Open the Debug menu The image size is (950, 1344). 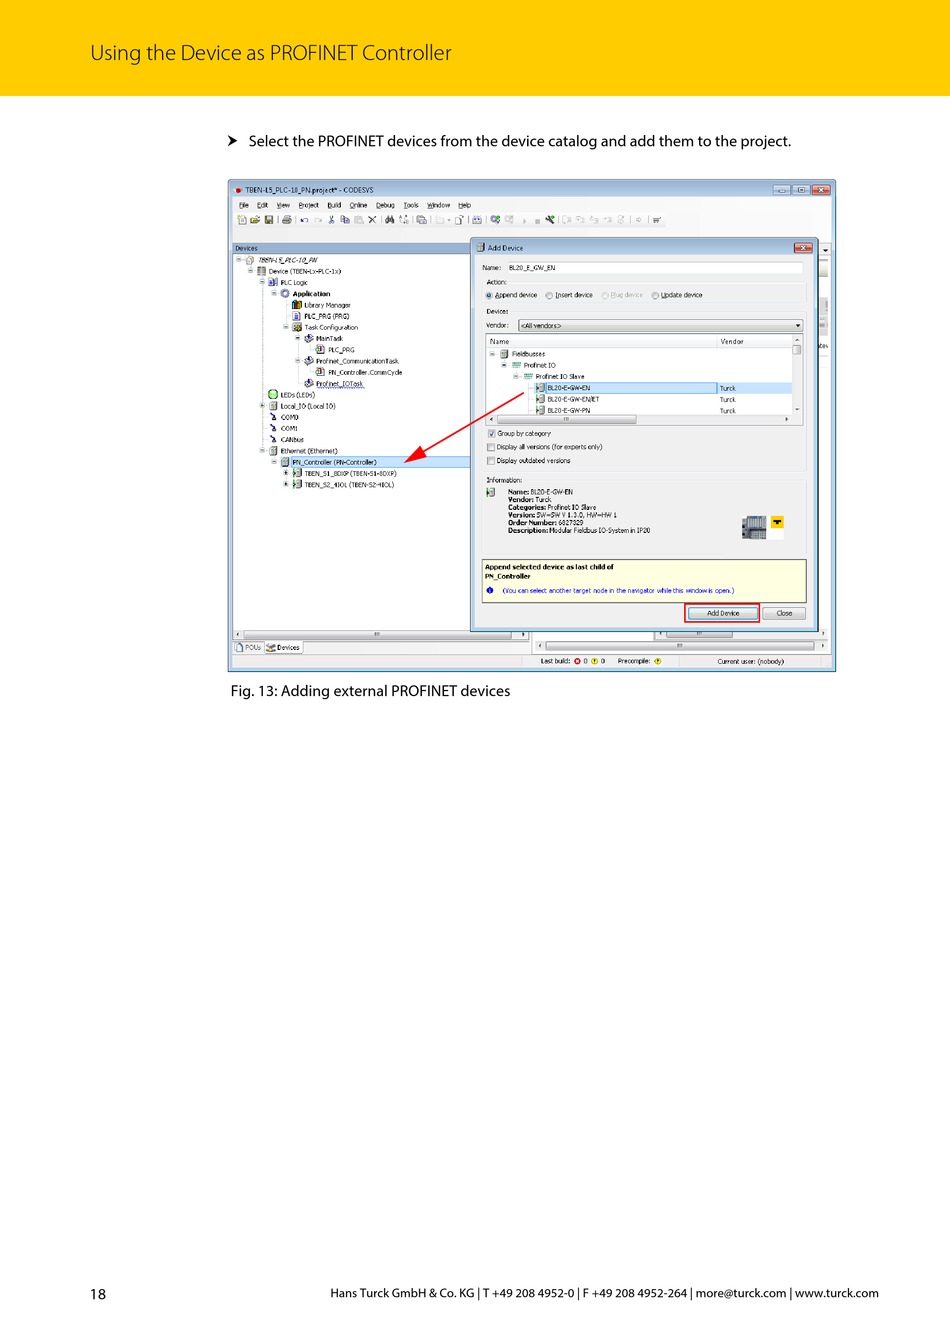385,205
